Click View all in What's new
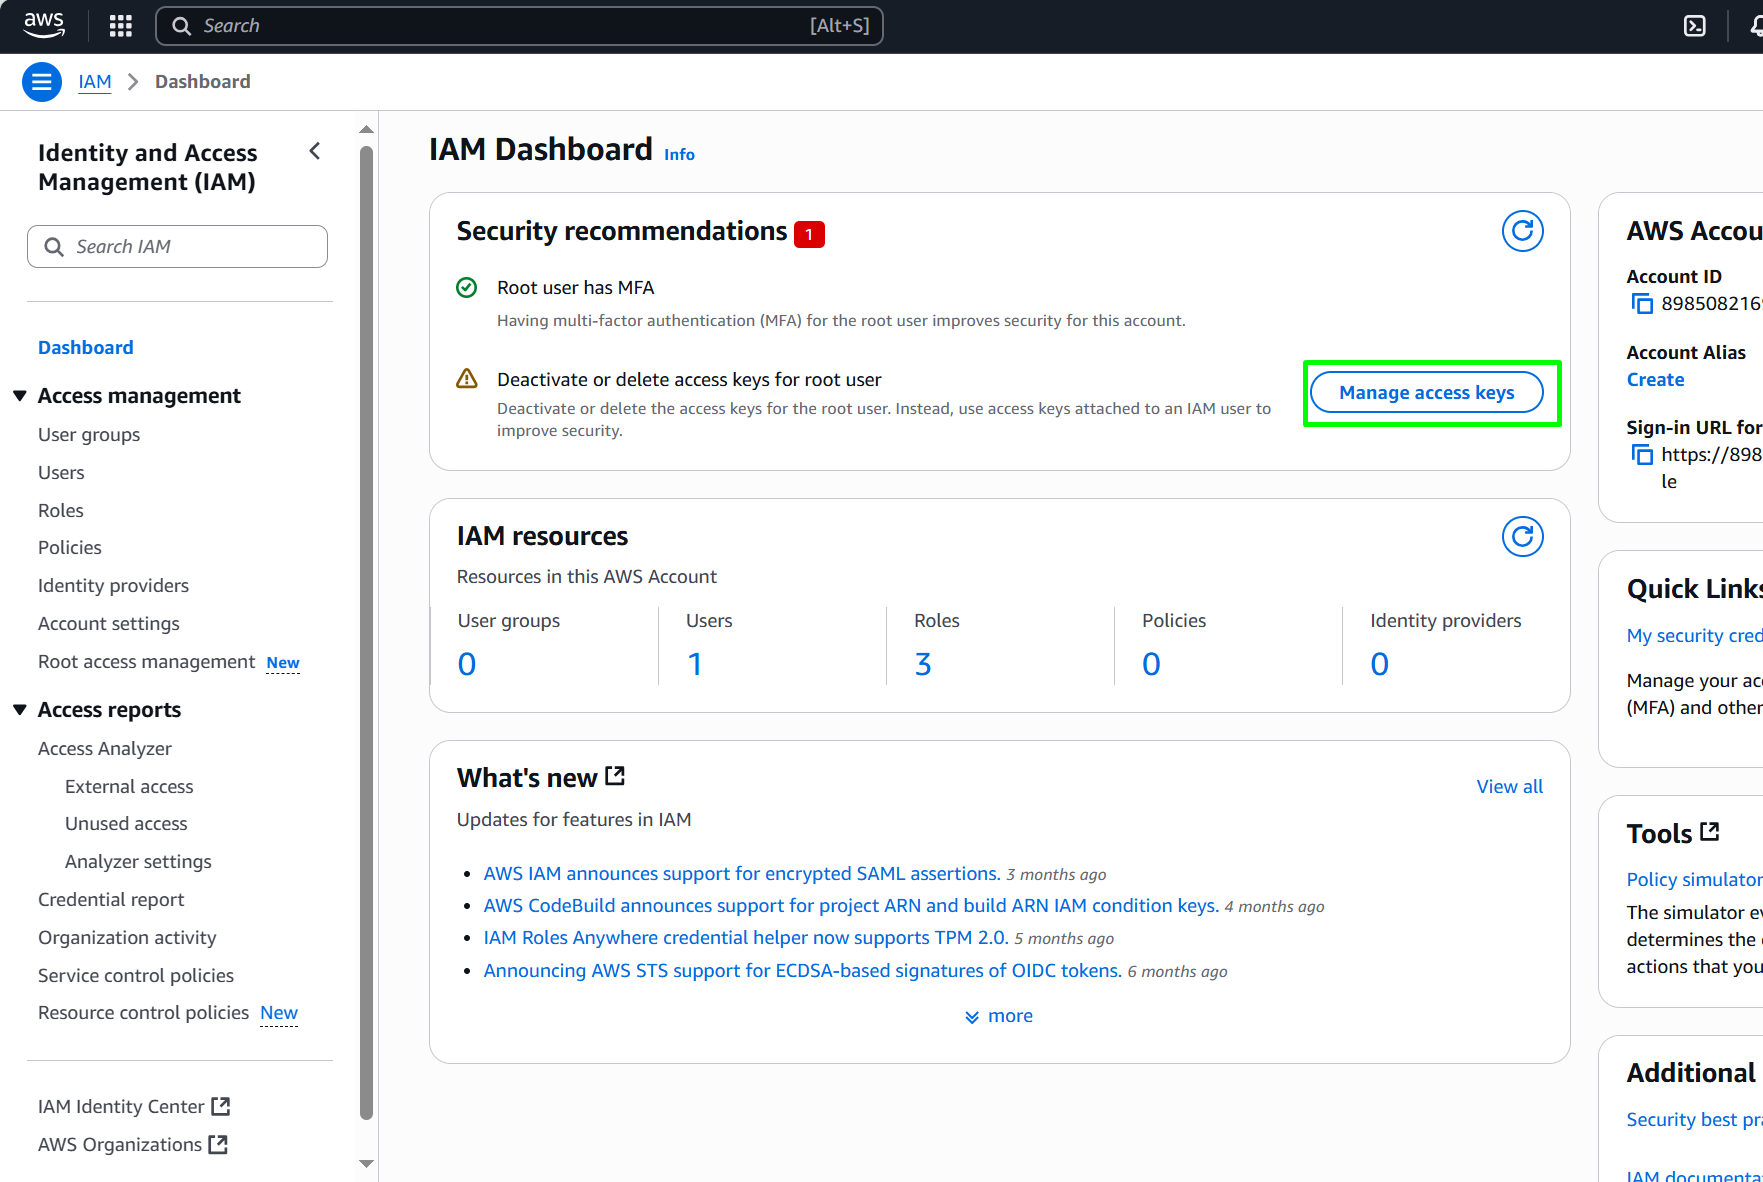This screenshot has height=1182, width=1763. click(x=1509, y=787)
